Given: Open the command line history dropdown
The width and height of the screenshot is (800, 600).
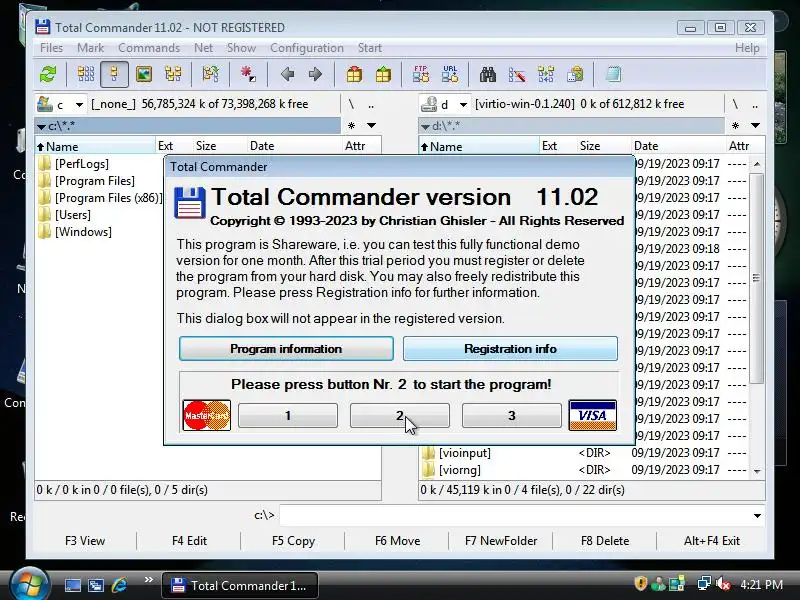Looking at the screenshot, I should point(757,516).
